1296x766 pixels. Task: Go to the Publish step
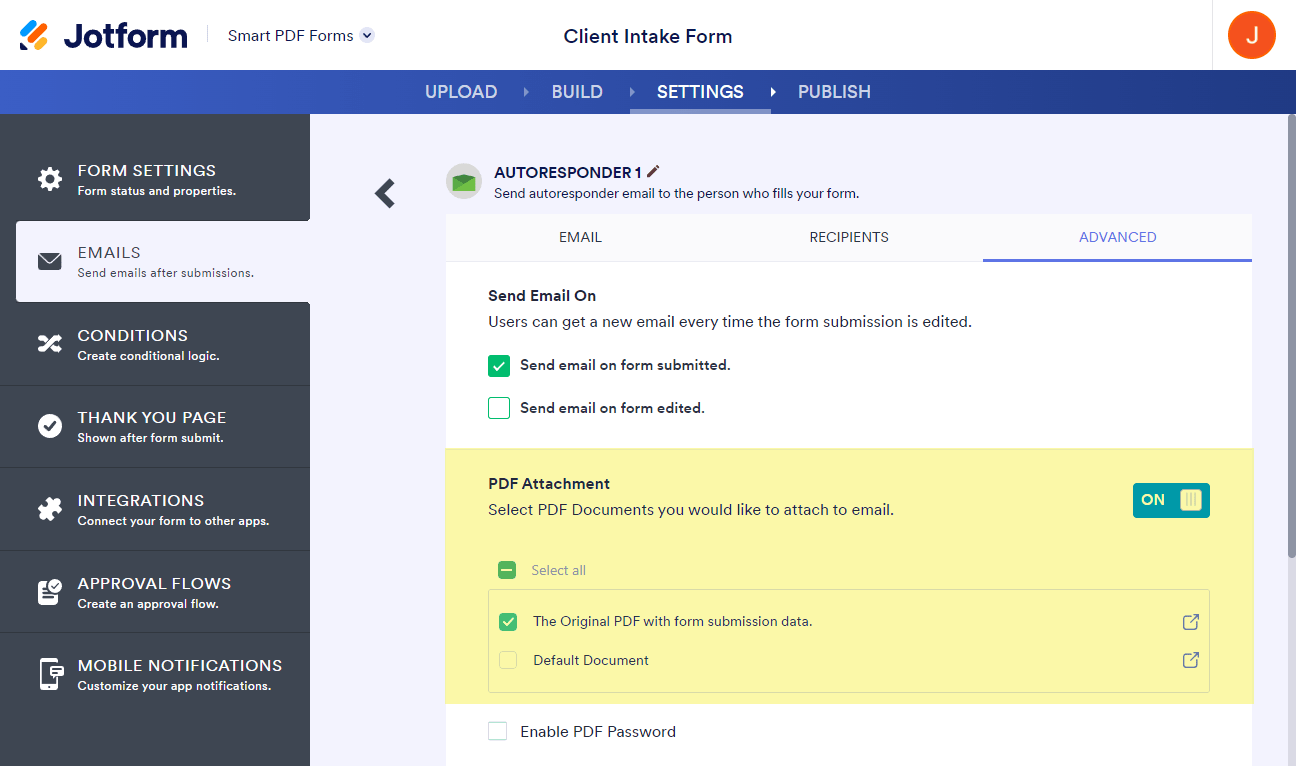click(834, 92)
